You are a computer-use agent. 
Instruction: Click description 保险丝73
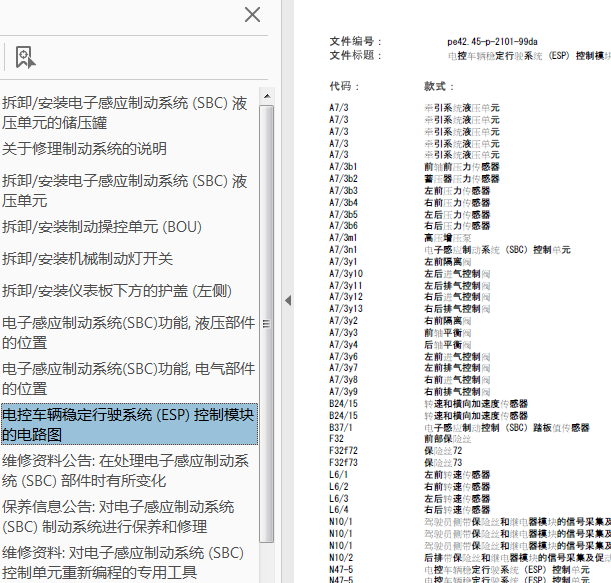(x=443, y=463)
